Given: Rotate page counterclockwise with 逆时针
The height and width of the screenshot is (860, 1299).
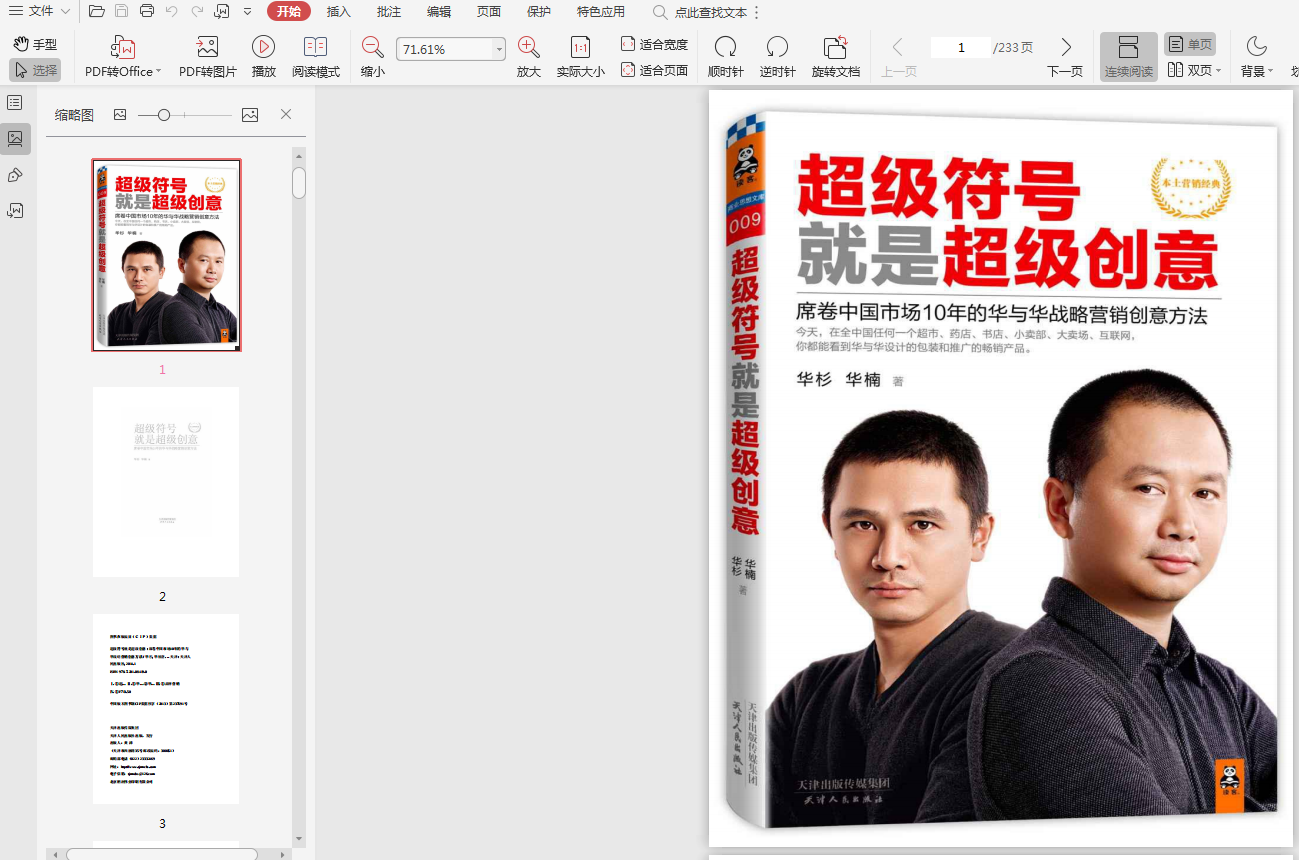Looking at the screenshot, I should click(x=777, y=48).
